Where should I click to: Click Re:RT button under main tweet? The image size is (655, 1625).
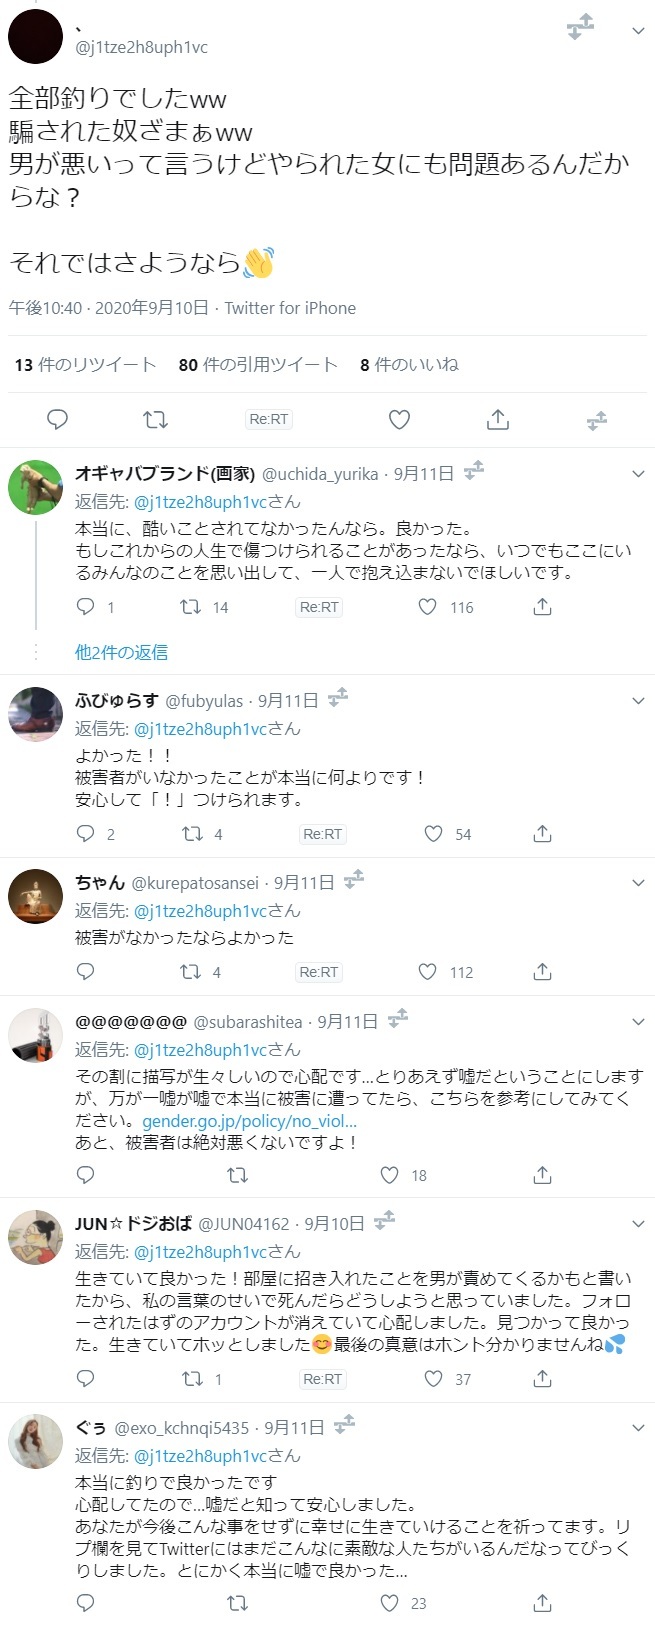click(268, 420)
